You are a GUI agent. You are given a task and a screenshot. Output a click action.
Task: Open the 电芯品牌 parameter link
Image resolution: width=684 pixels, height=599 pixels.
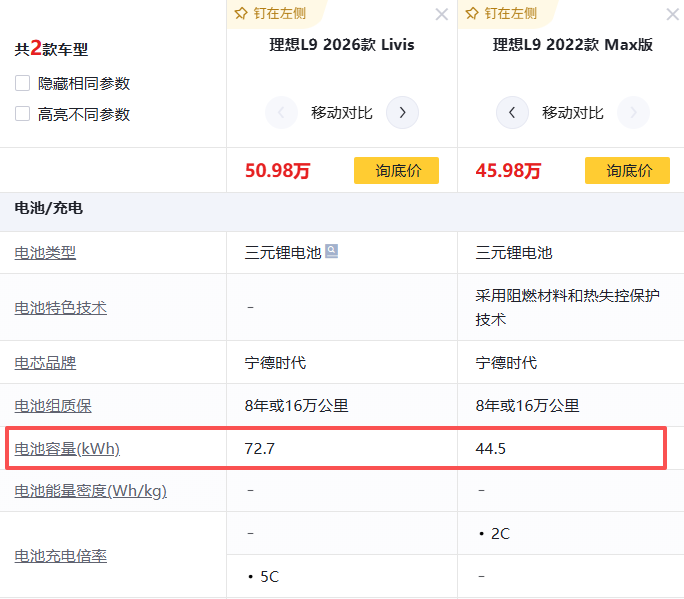(45, 363)
